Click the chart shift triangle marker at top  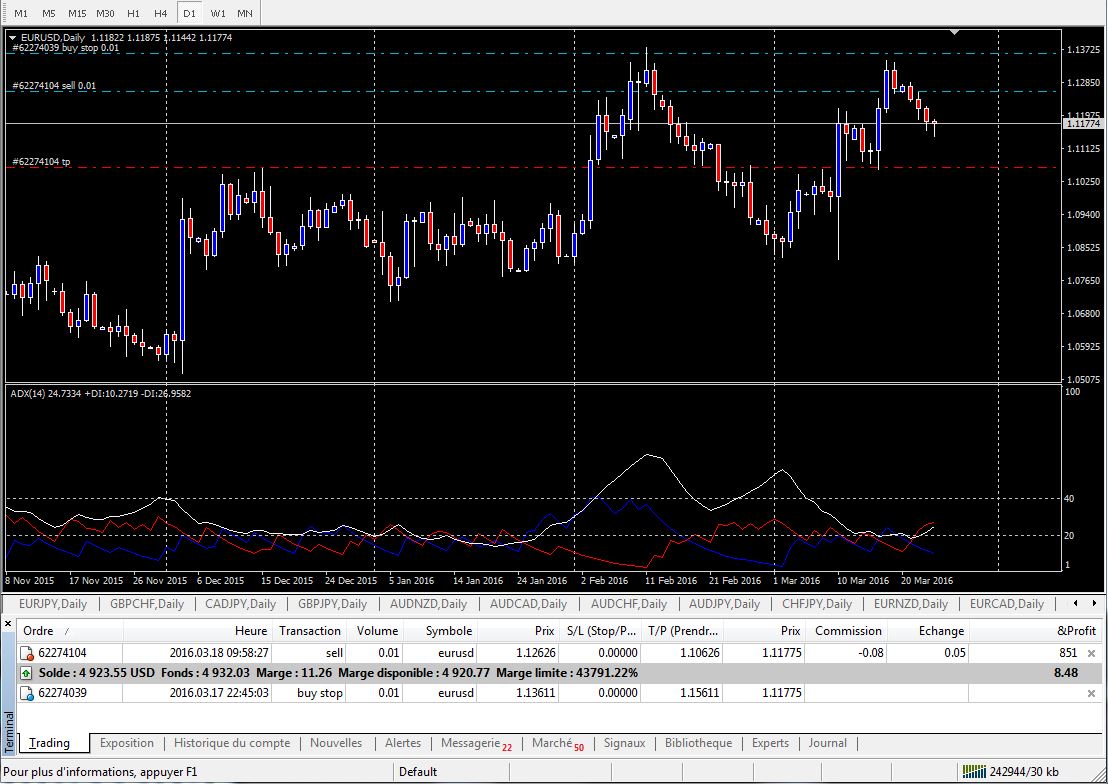click(x=955, y=33)
